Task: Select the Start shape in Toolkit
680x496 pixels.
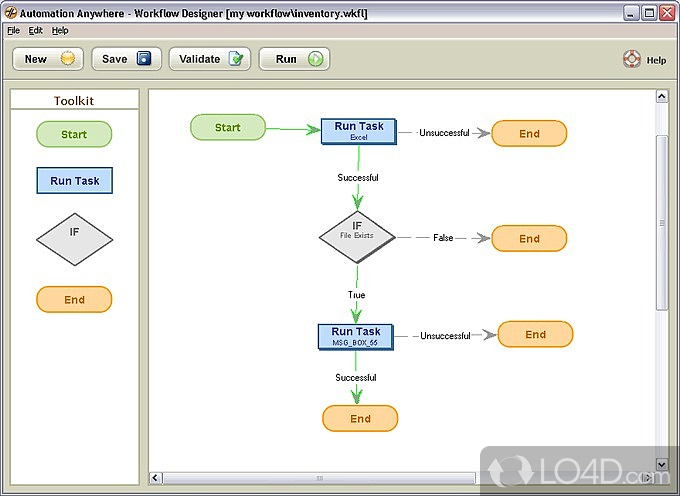Action: point(74,134)
